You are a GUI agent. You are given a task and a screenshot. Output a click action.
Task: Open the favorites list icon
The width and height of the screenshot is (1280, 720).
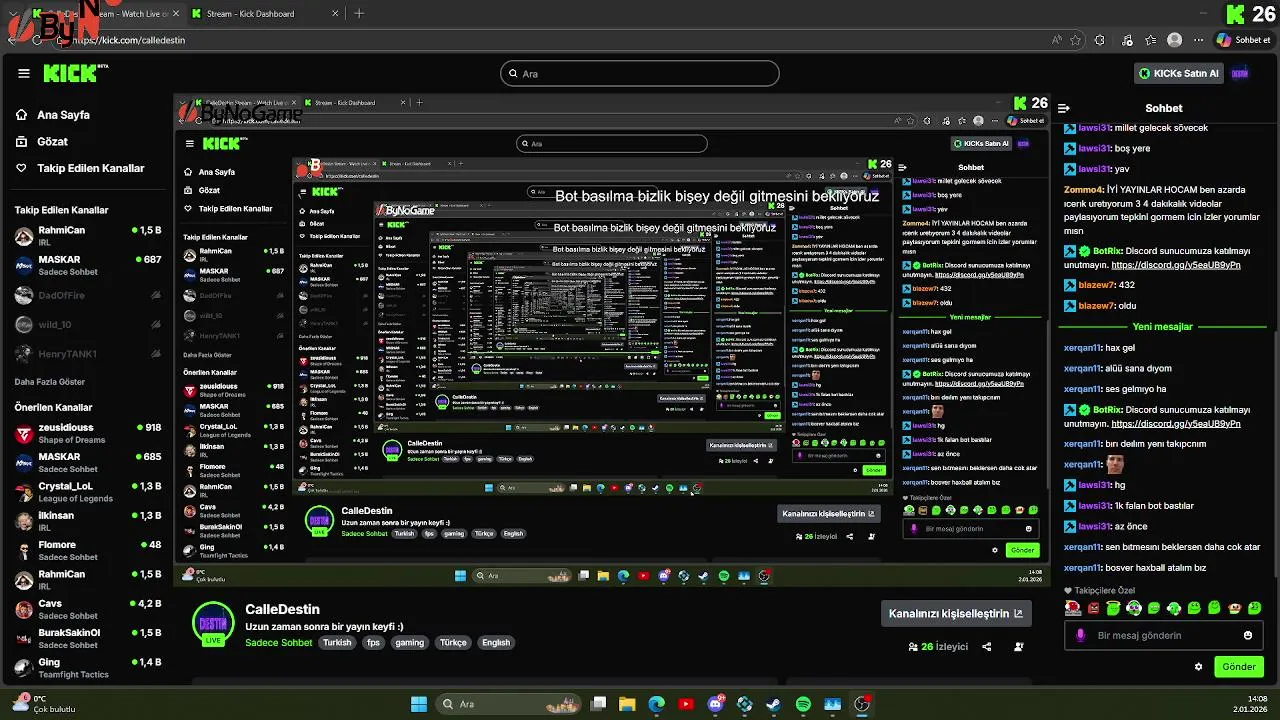coord(1150,40)
